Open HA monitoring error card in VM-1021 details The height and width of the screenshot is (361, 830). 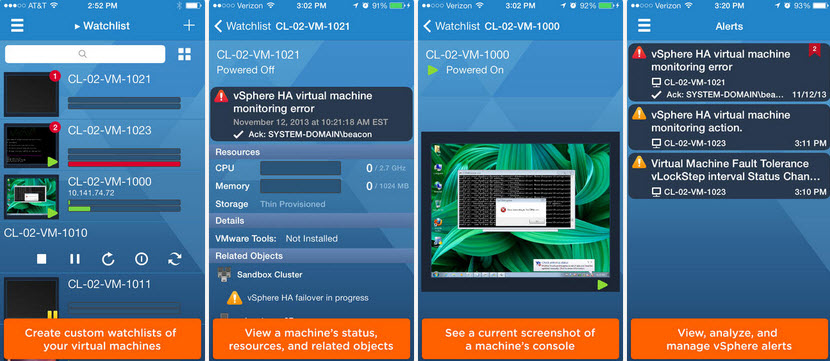(x=311, y=114)
